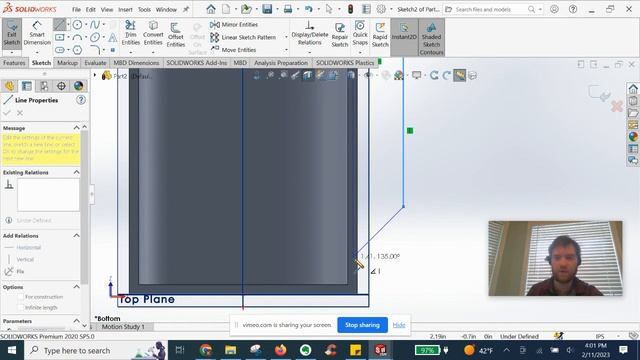Select the Corner Rectangle tool
This screenshot has height=360, width=640.
point(60,38)
